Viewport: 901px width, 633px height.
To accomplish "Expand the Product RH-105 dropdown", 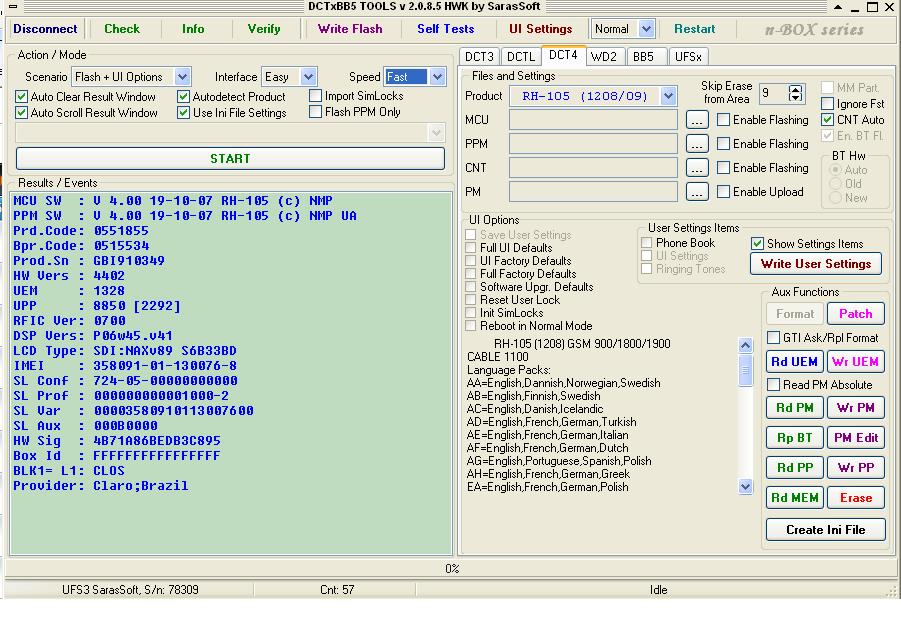I will pyautogui.click(x=668, y=96).
